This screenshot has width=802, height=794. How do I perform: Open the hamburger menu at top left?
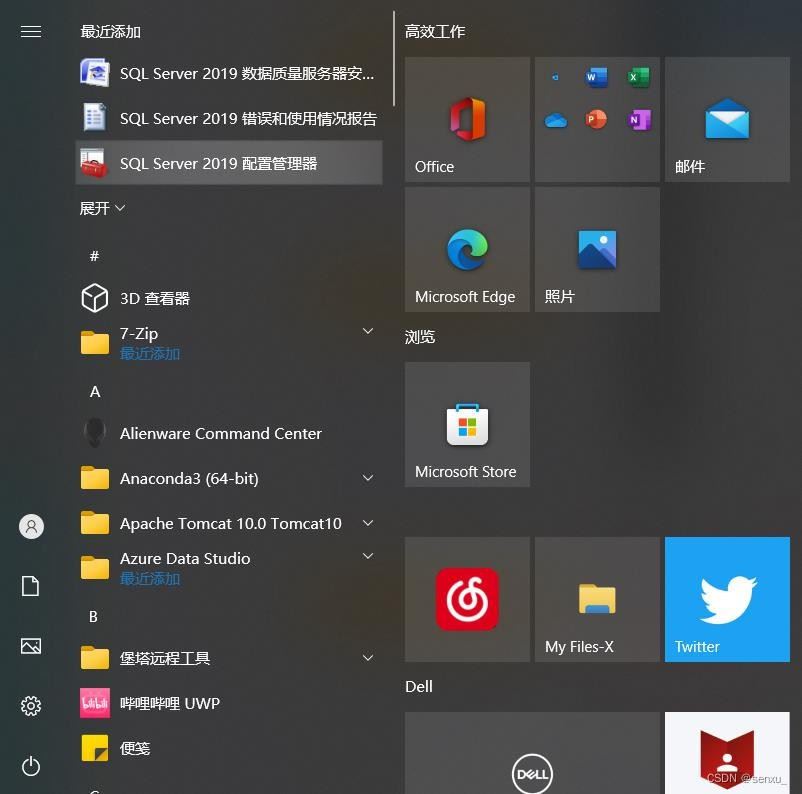coord(31,32)
